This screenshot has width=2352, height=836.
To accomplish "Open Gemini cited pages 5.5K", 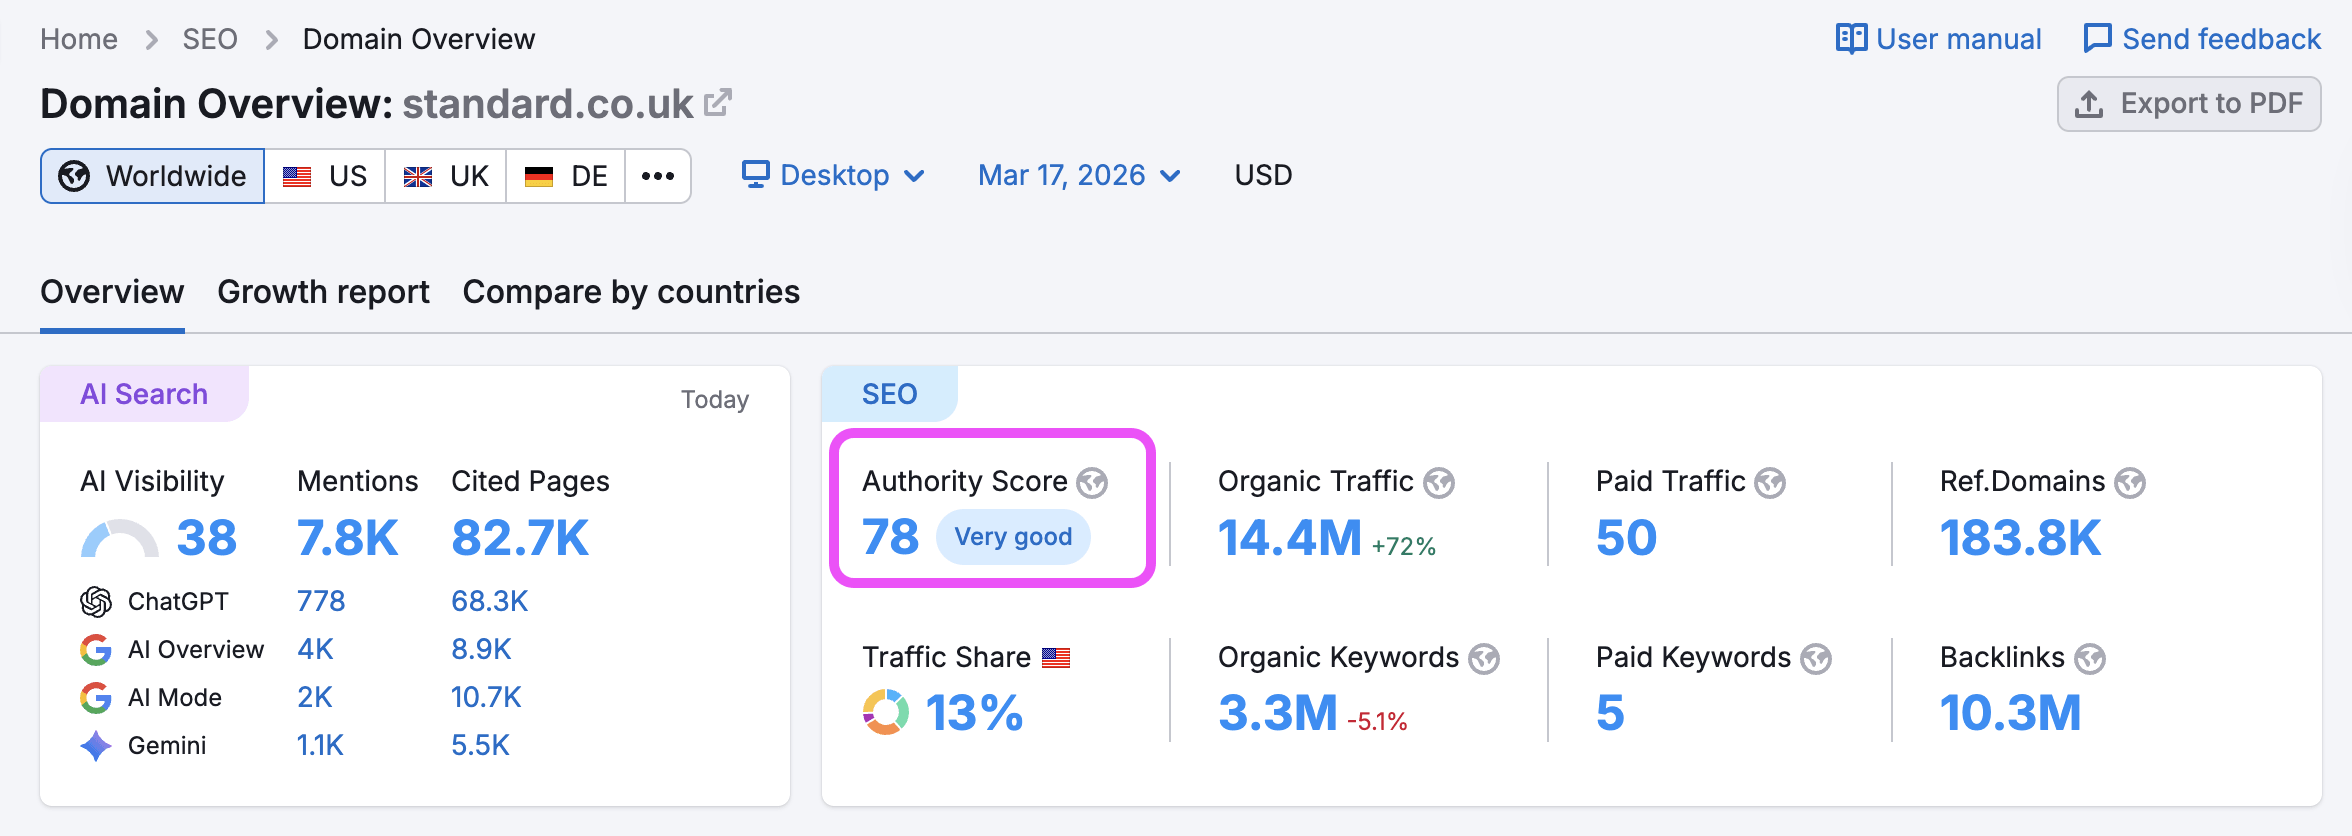I will coord(480,745).
